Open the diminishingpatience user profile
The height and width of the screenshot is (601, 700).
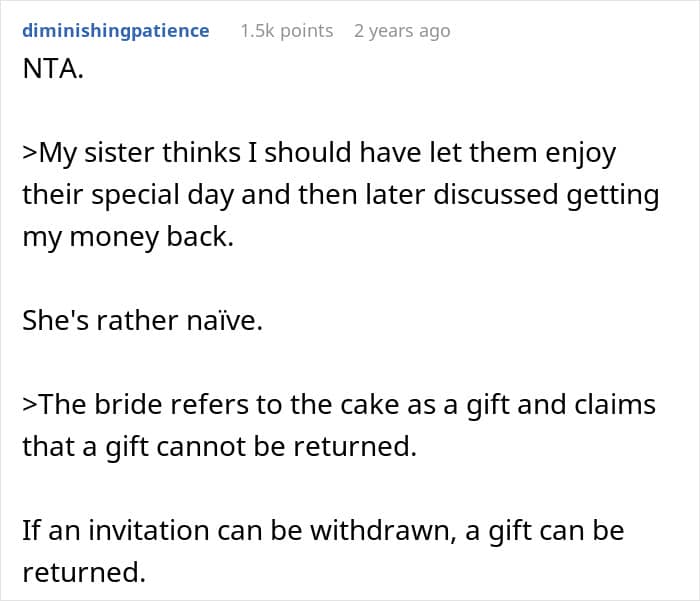pos(116,31)
